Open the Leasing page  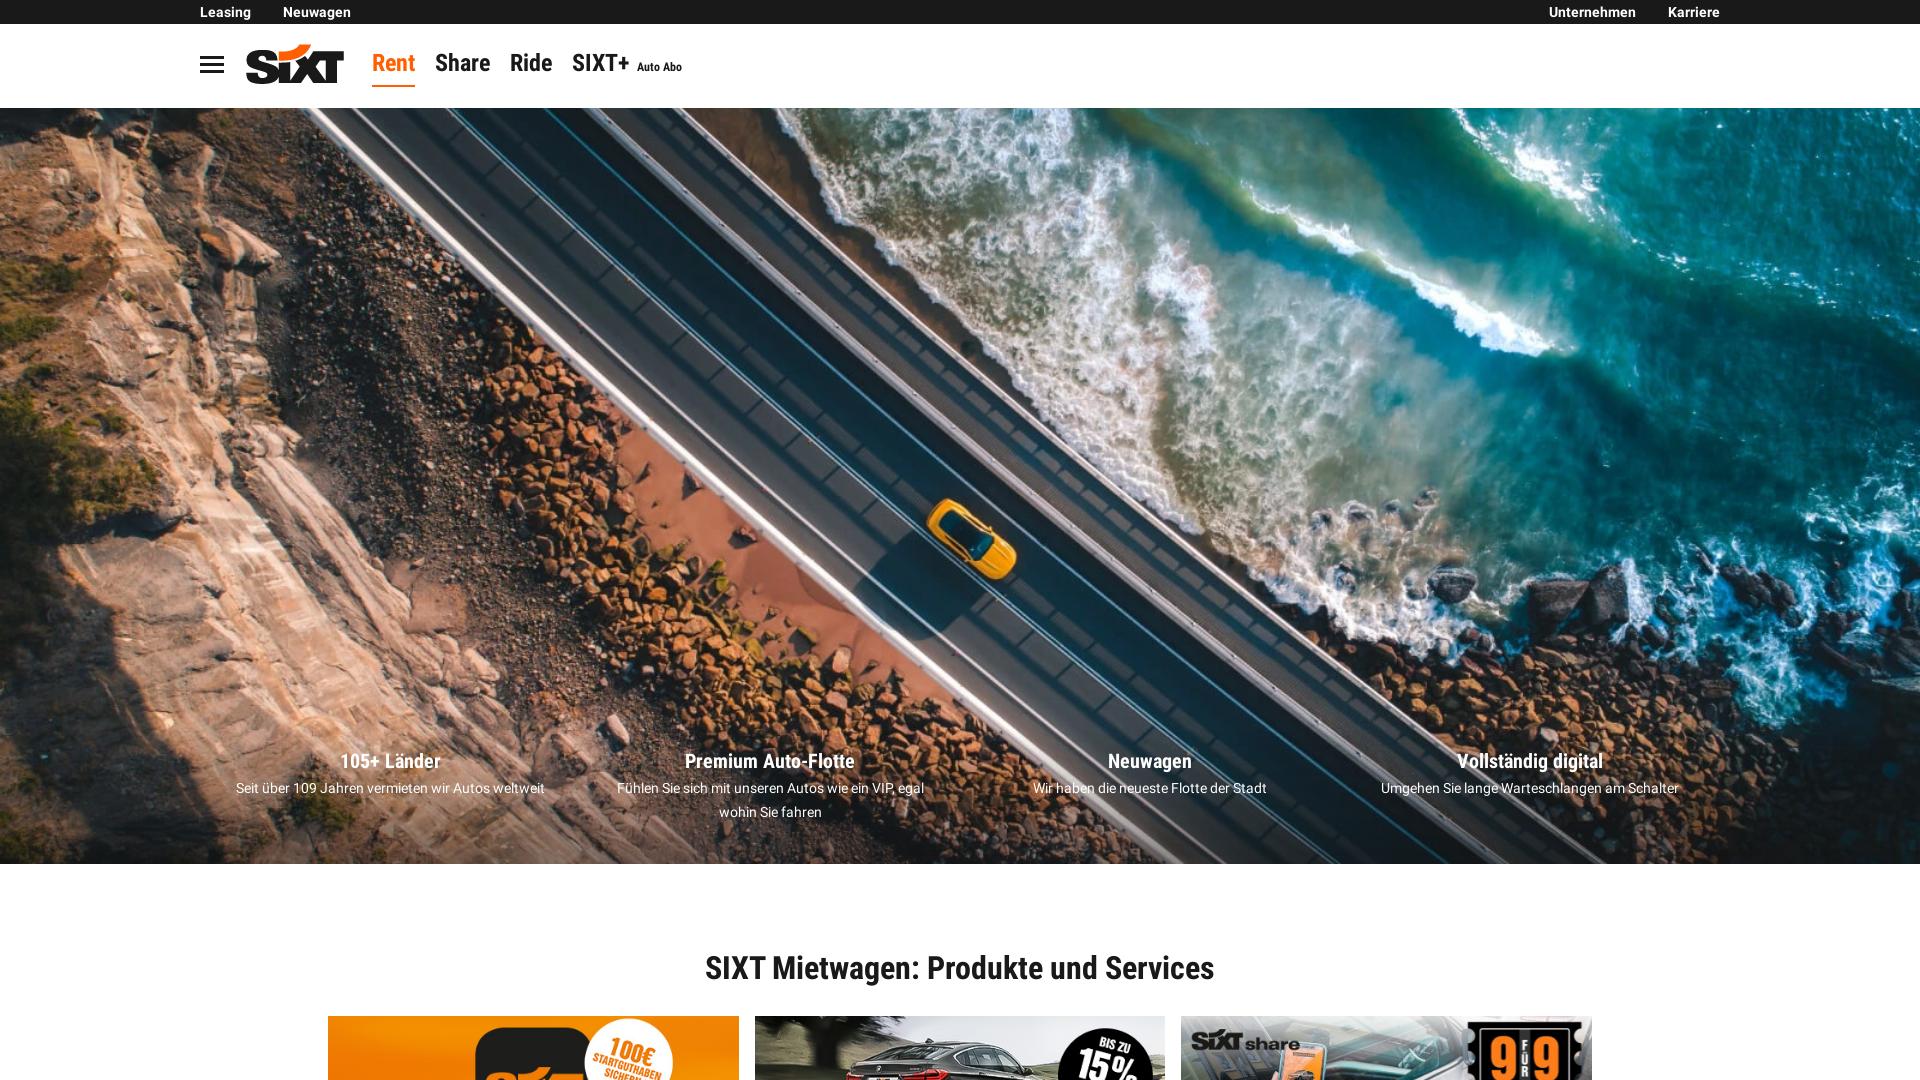225,12
